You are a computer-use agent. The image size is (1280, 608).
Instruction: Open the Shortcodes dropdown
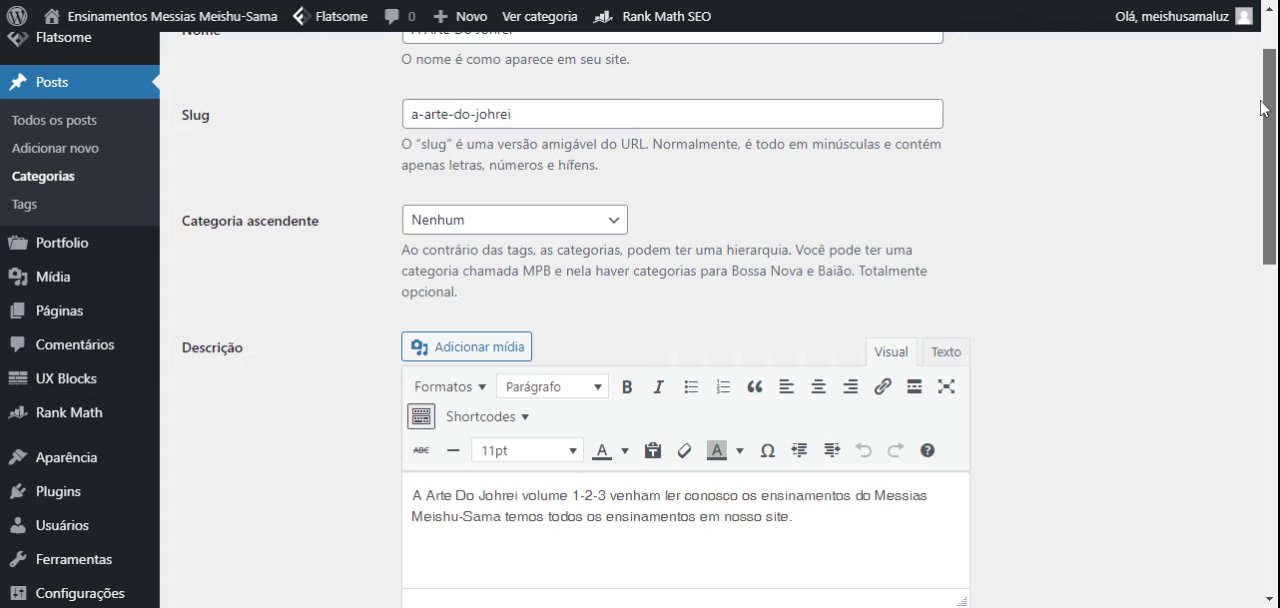487,416
